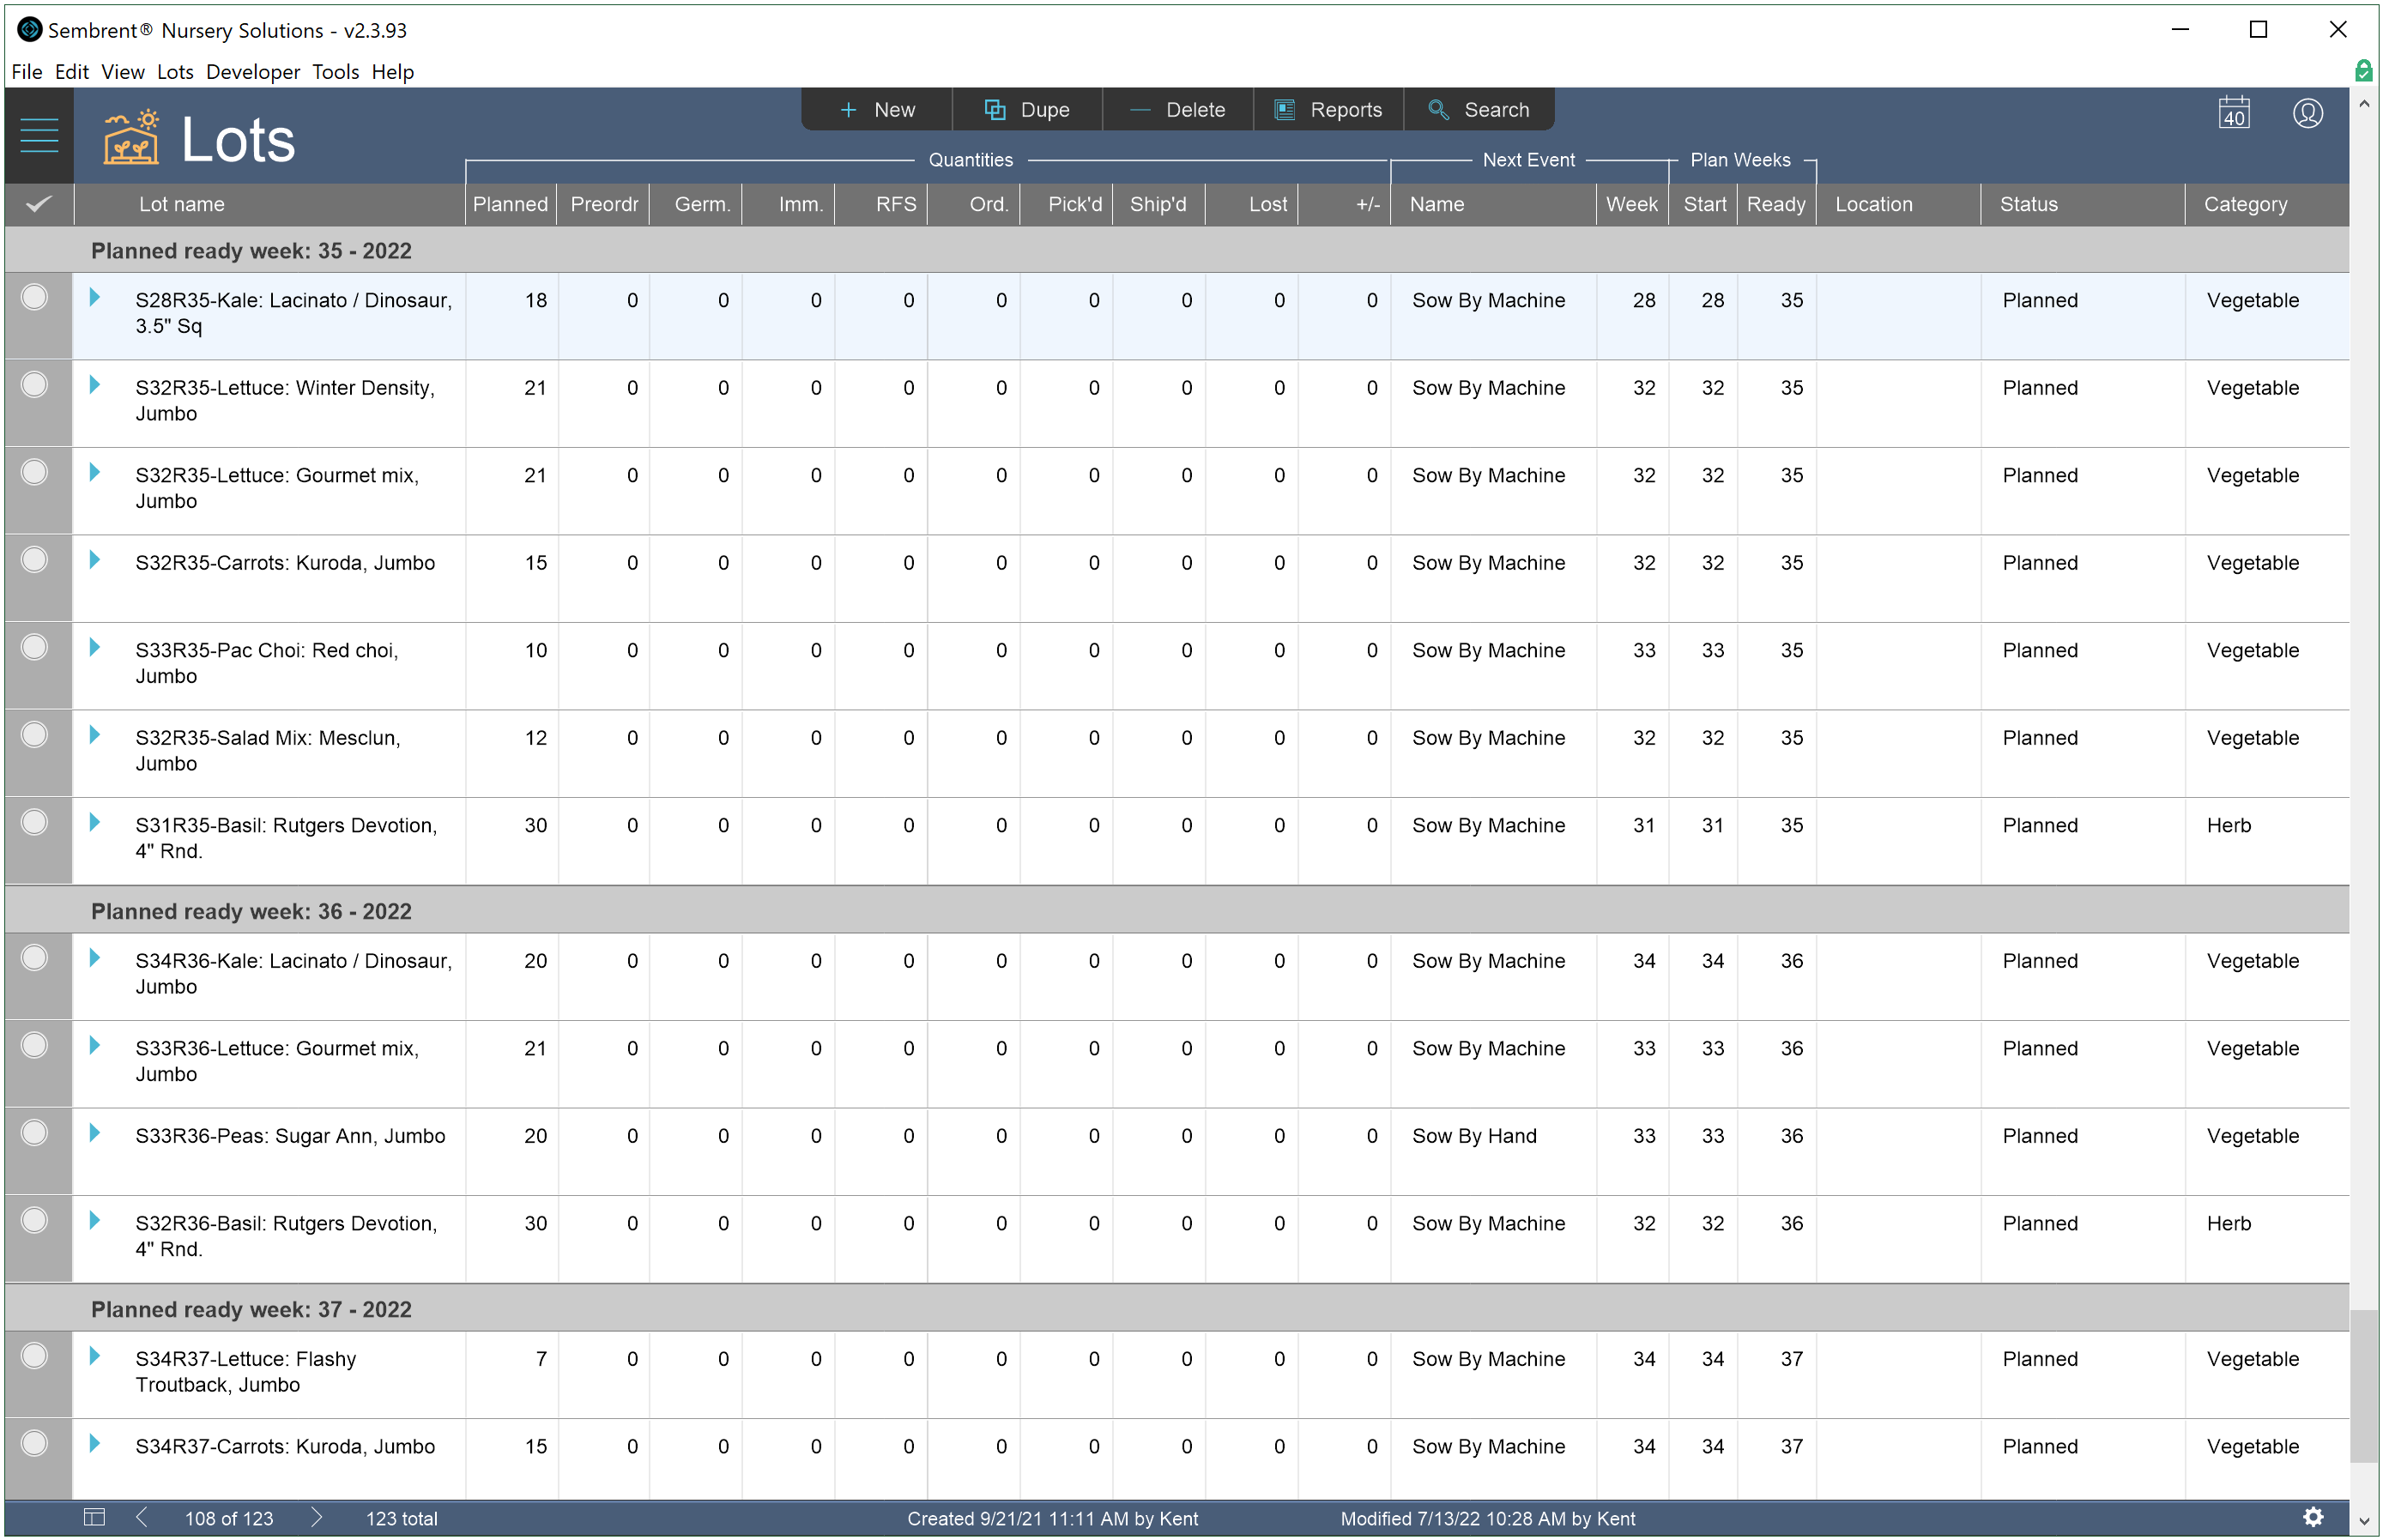This screenshot has width=2383, height=1540.
Task: Open the Lots menu
Action: [x=175, y=72]
